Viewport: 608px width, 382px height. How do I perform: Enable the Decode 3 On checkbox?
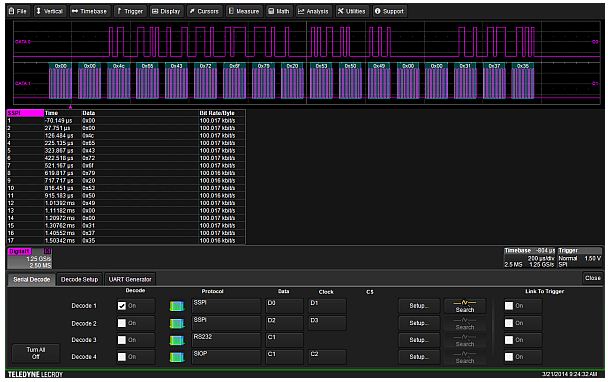coord(122,340)
